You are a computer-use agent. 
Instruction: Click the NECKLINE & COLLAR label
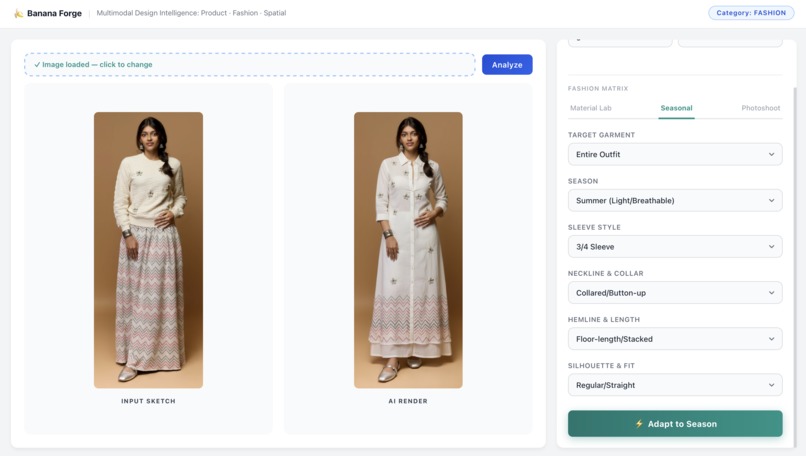[x=606, y=273]
